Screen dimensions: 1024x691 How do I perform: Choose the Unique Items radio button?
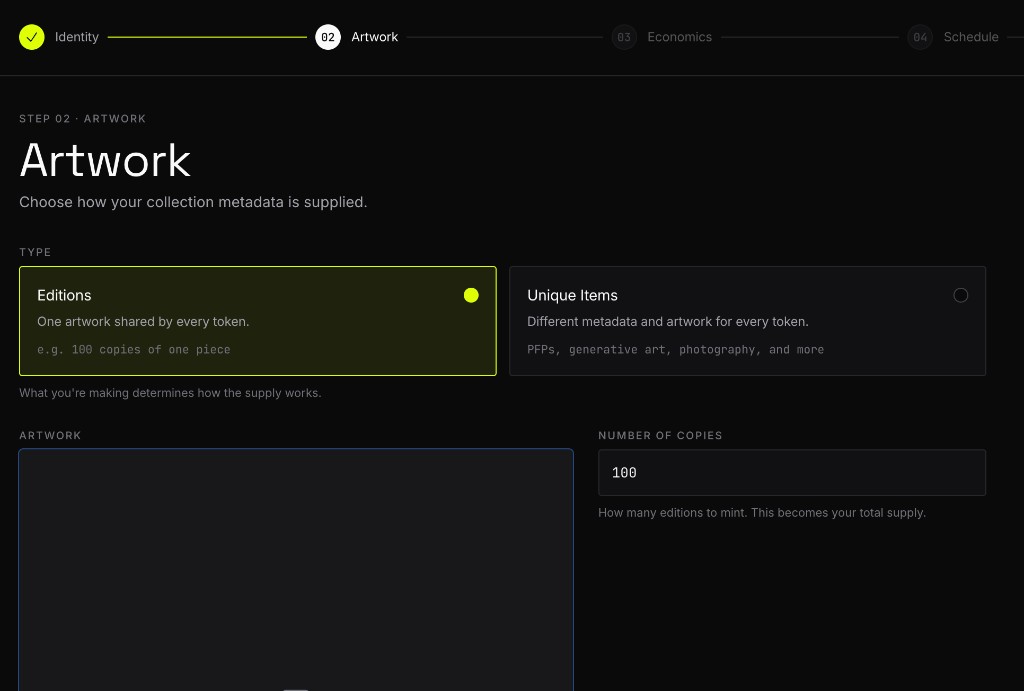(x=961, y=295)
